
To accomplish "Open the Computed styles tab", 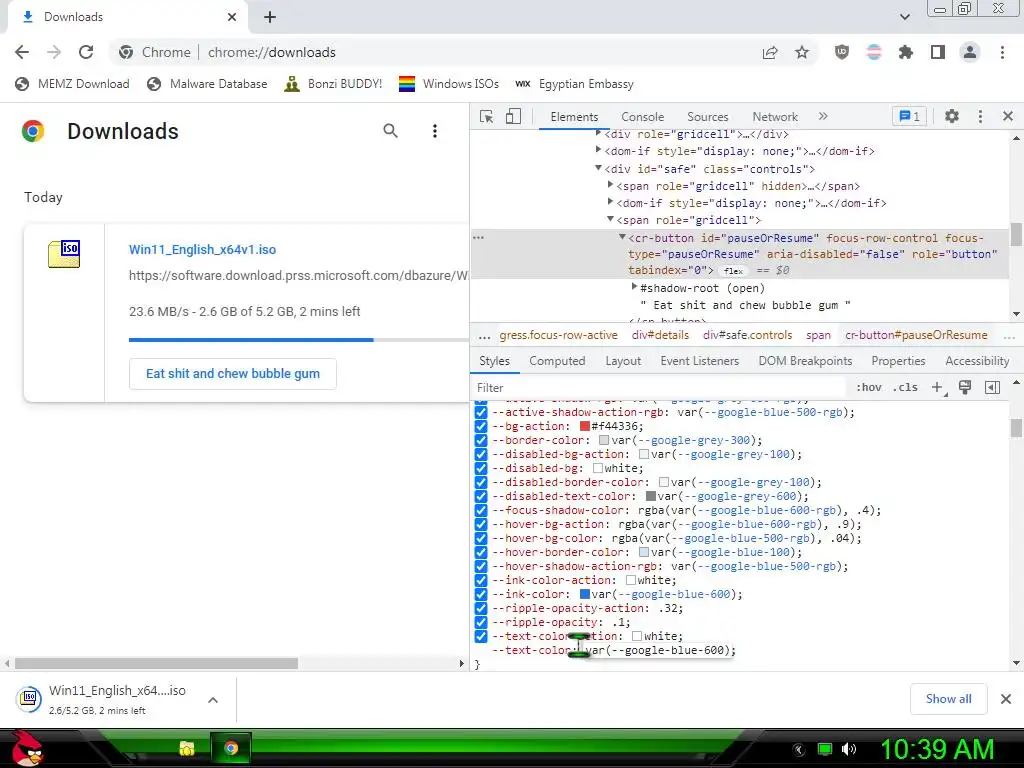I will 557,361.
